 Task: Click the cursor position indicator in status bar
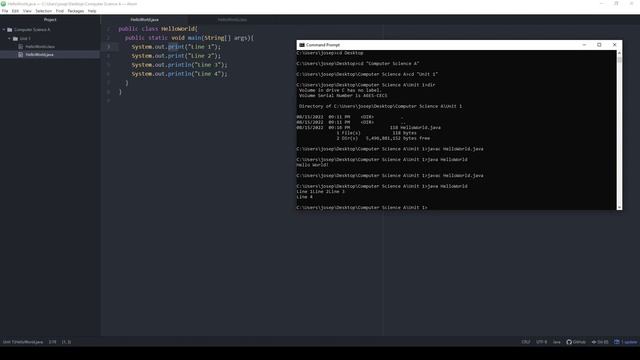52,342
